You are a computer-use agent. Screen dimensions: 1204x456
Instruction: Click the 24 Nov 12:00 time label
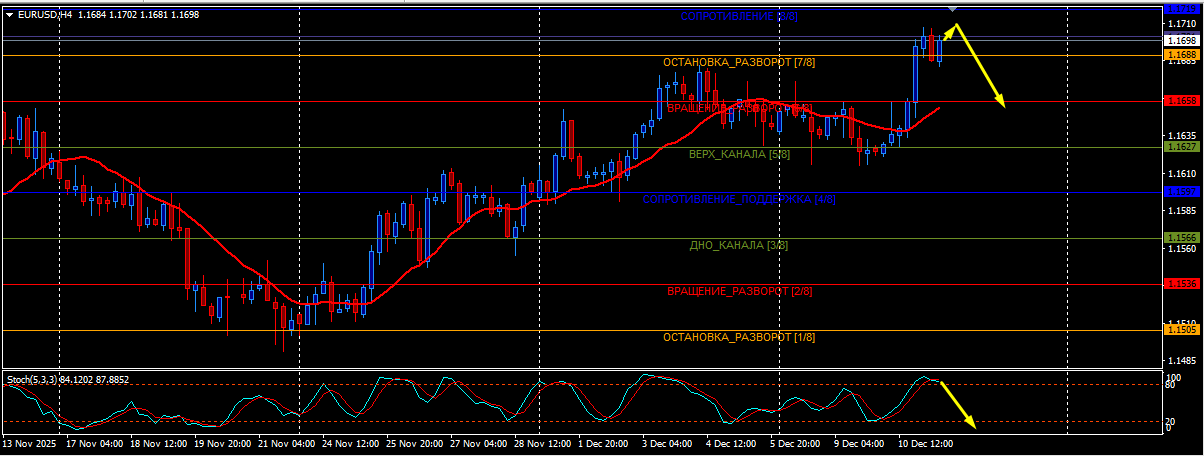coord(353,442)
